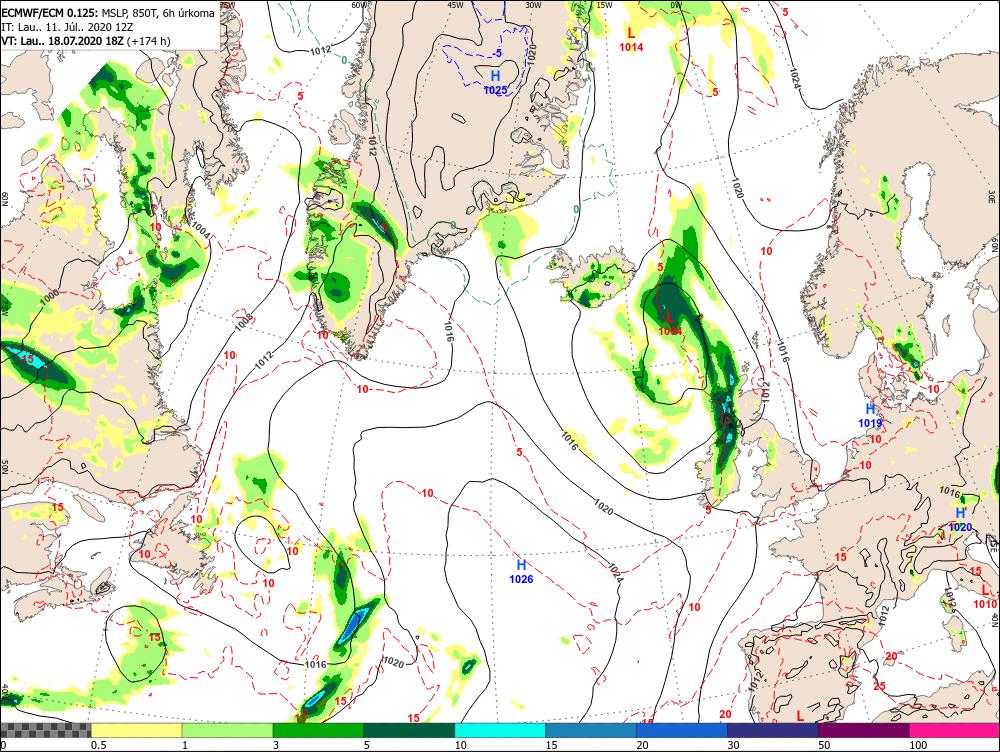The height and width of the screenshot is (752, 1000).
Task: Click the '30' legend scale value
Action: point(733,745)
